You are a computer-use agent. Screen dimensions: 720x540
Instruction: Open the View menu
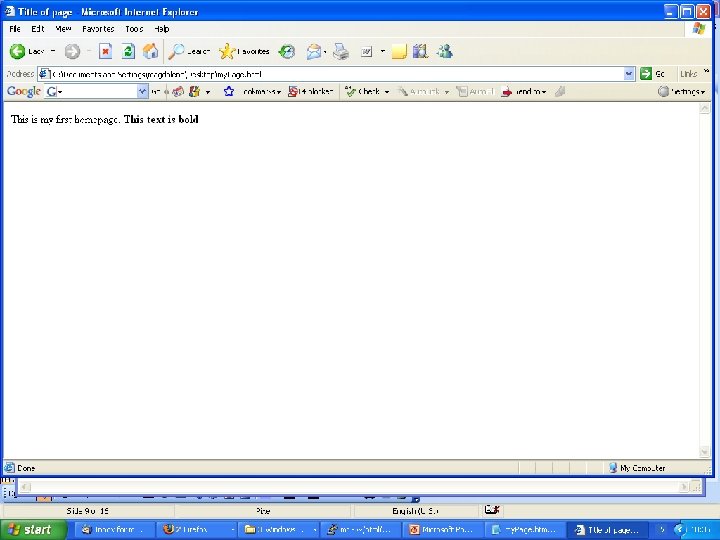coord(63,29)
